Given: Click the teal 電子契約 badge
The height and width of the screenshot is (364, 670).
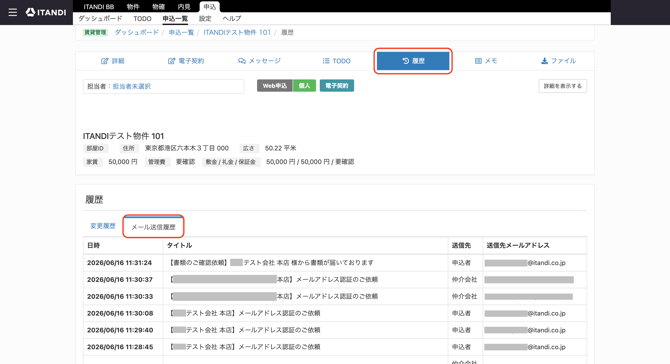Looking at the screenshot, I should pos(337,86).
